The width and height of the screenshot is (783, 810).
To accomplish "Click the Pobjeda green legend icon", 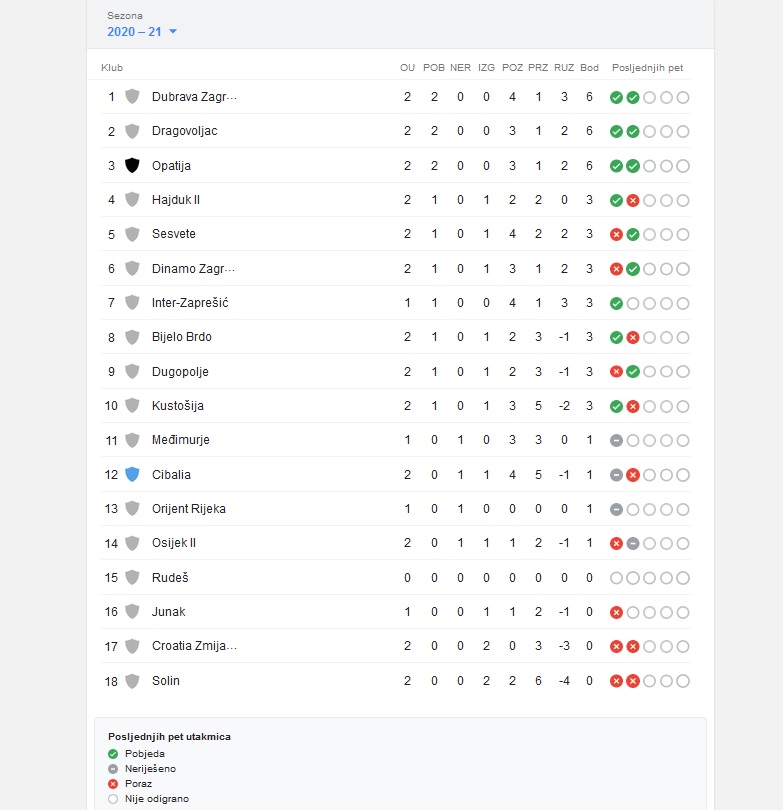I will (113, 753).
